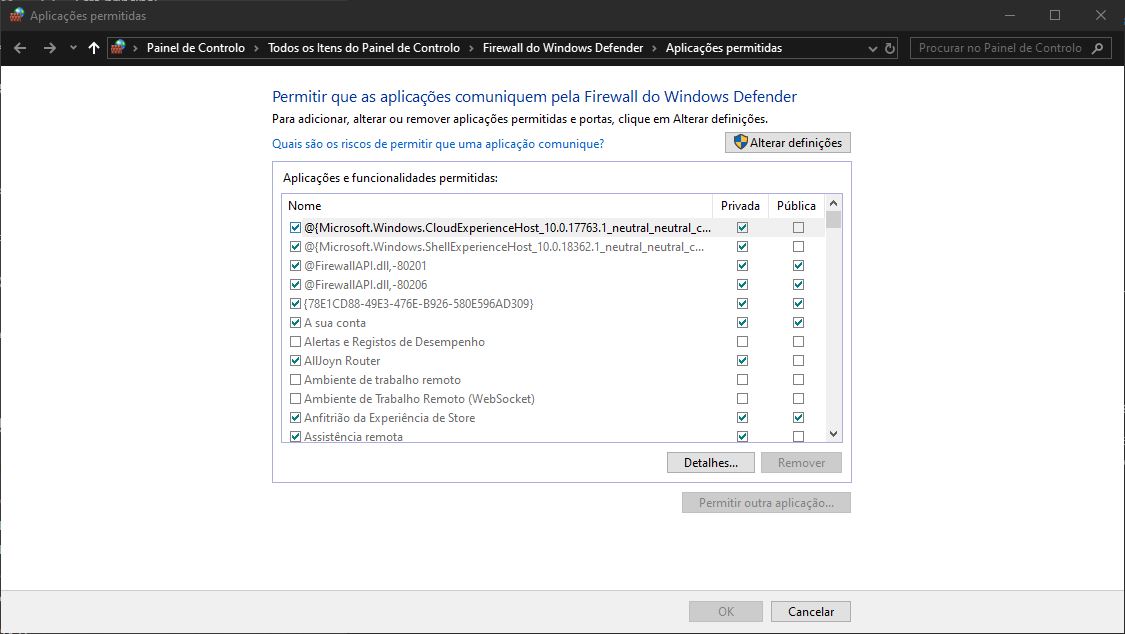Click the firewall icon in title bar
1125x634 pixels.
16,15
